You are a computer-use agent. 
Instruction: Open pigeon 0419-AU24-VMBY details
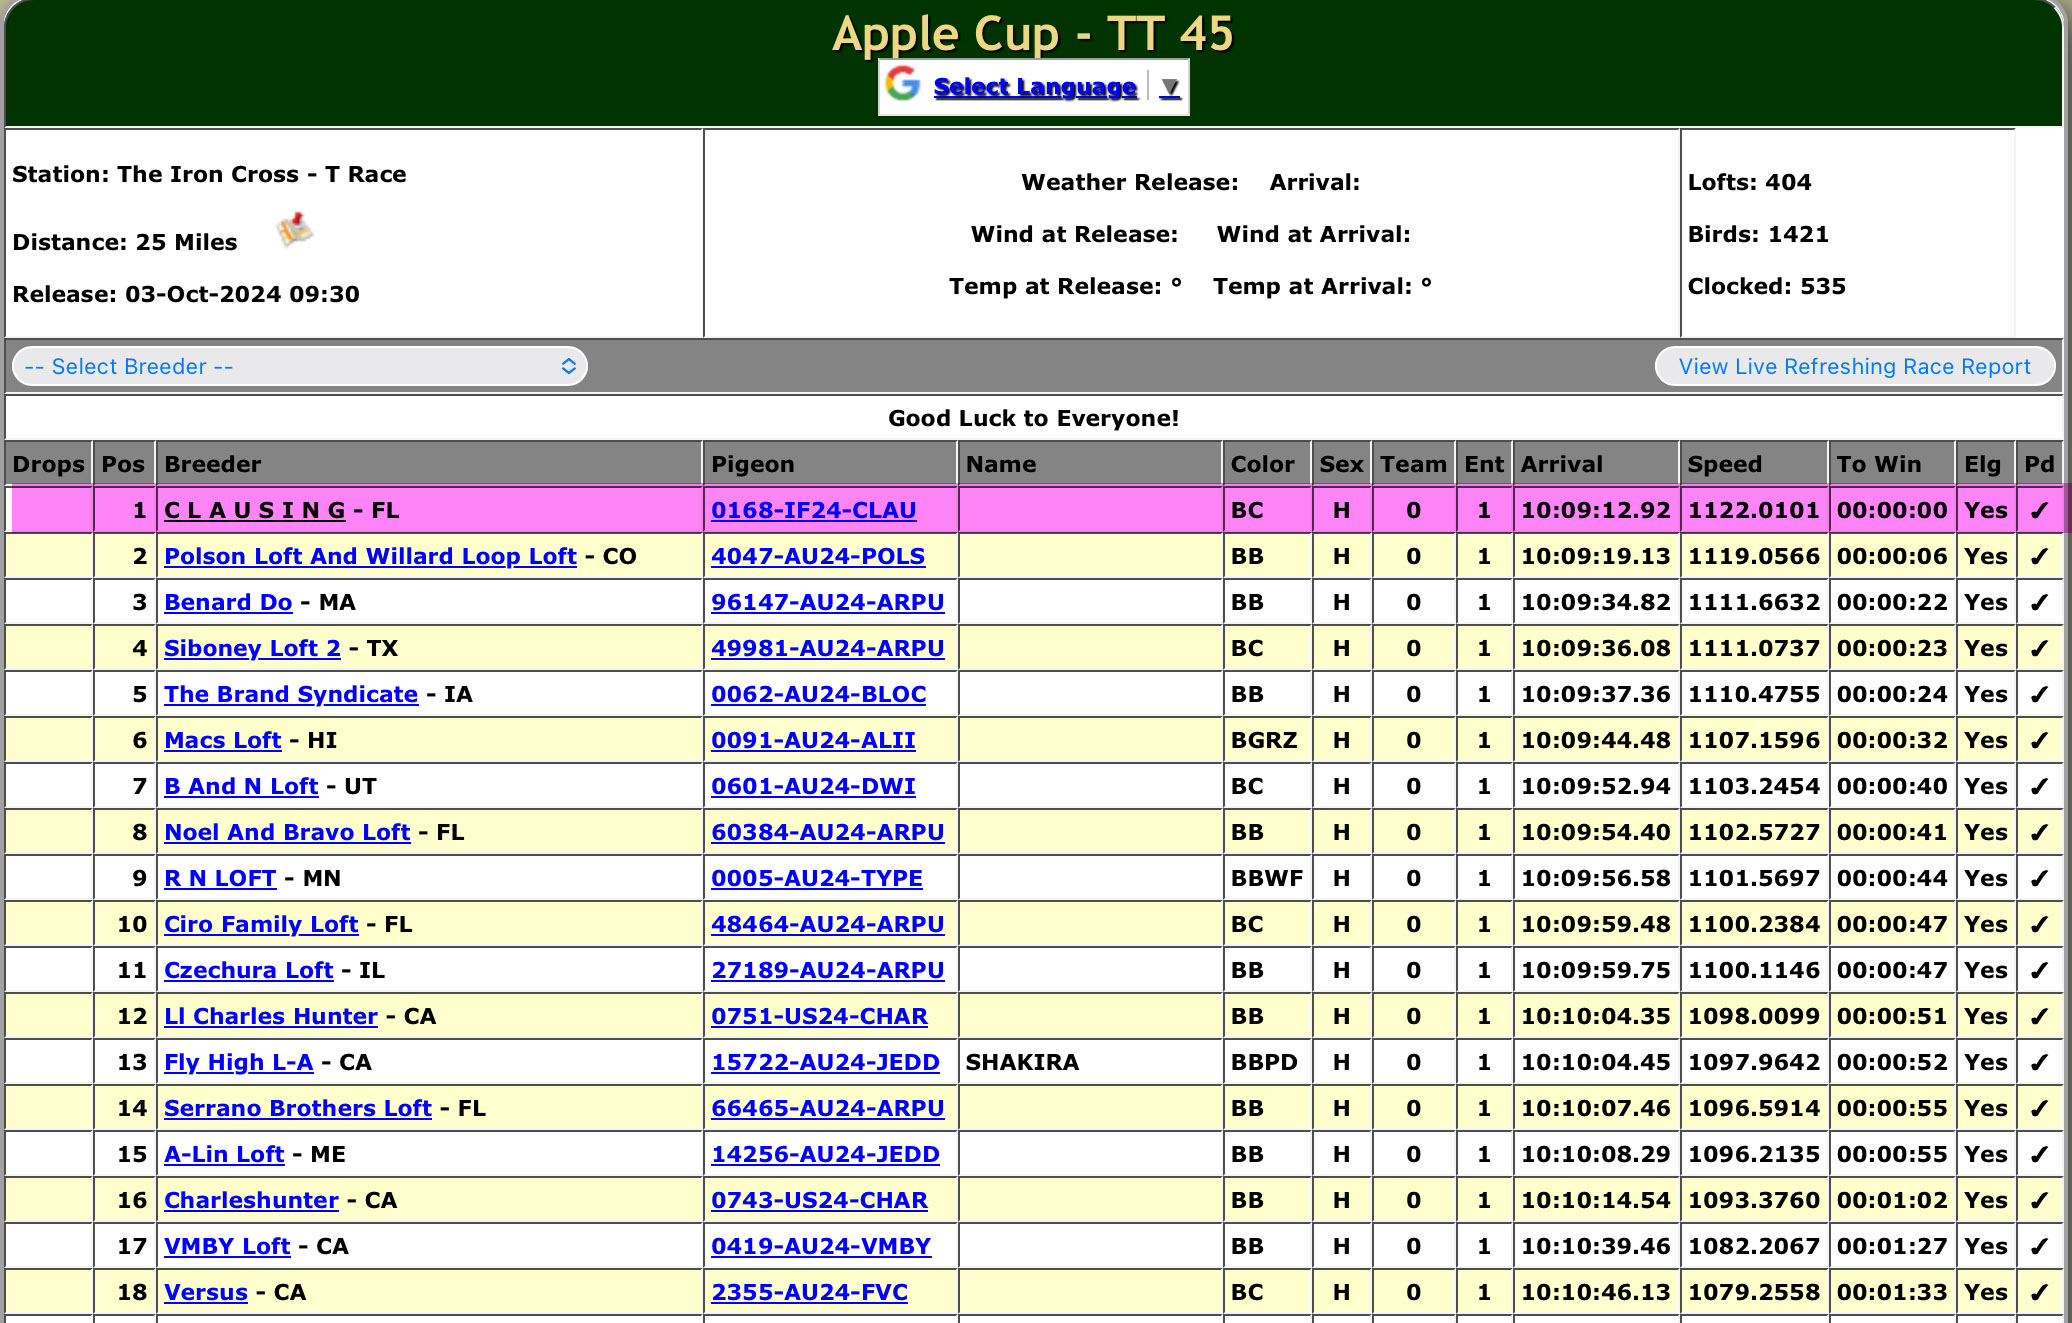tap(821, 1246)
